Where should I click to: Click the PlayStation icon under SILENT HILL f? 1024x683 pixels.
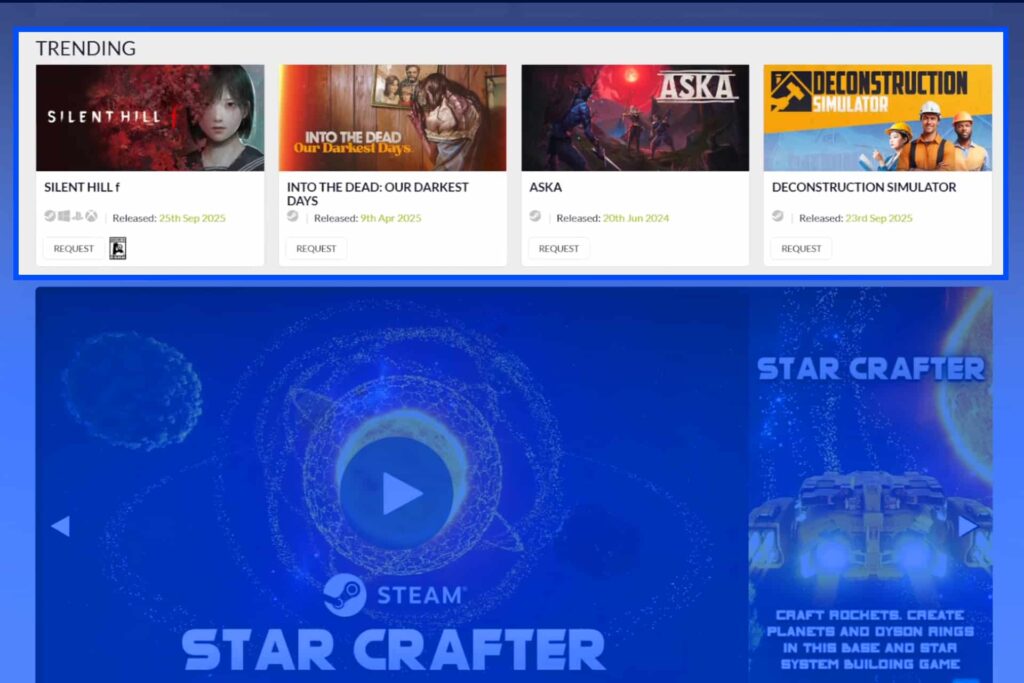click(78, 216)
